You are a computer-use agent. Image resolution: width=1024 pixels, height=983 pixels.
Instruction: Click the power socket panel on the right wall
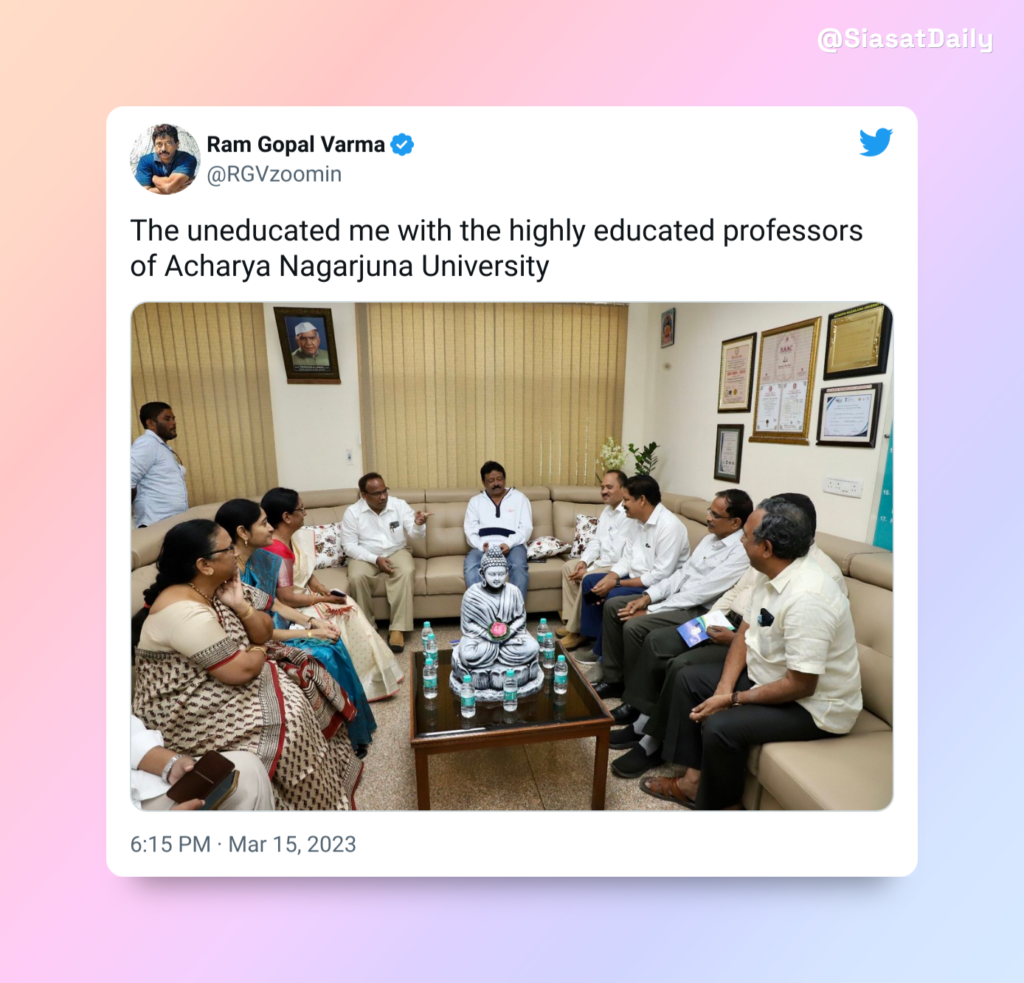click(x=843, y=487)
